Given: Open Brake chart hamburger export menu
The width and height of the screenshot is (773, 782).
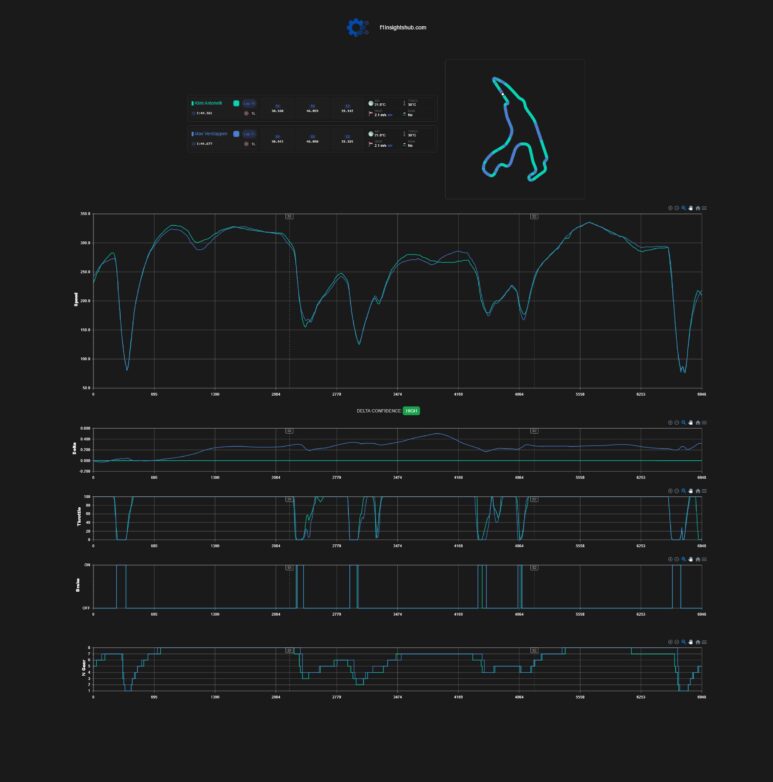Looking at the screenshot, I should (704, 559).
